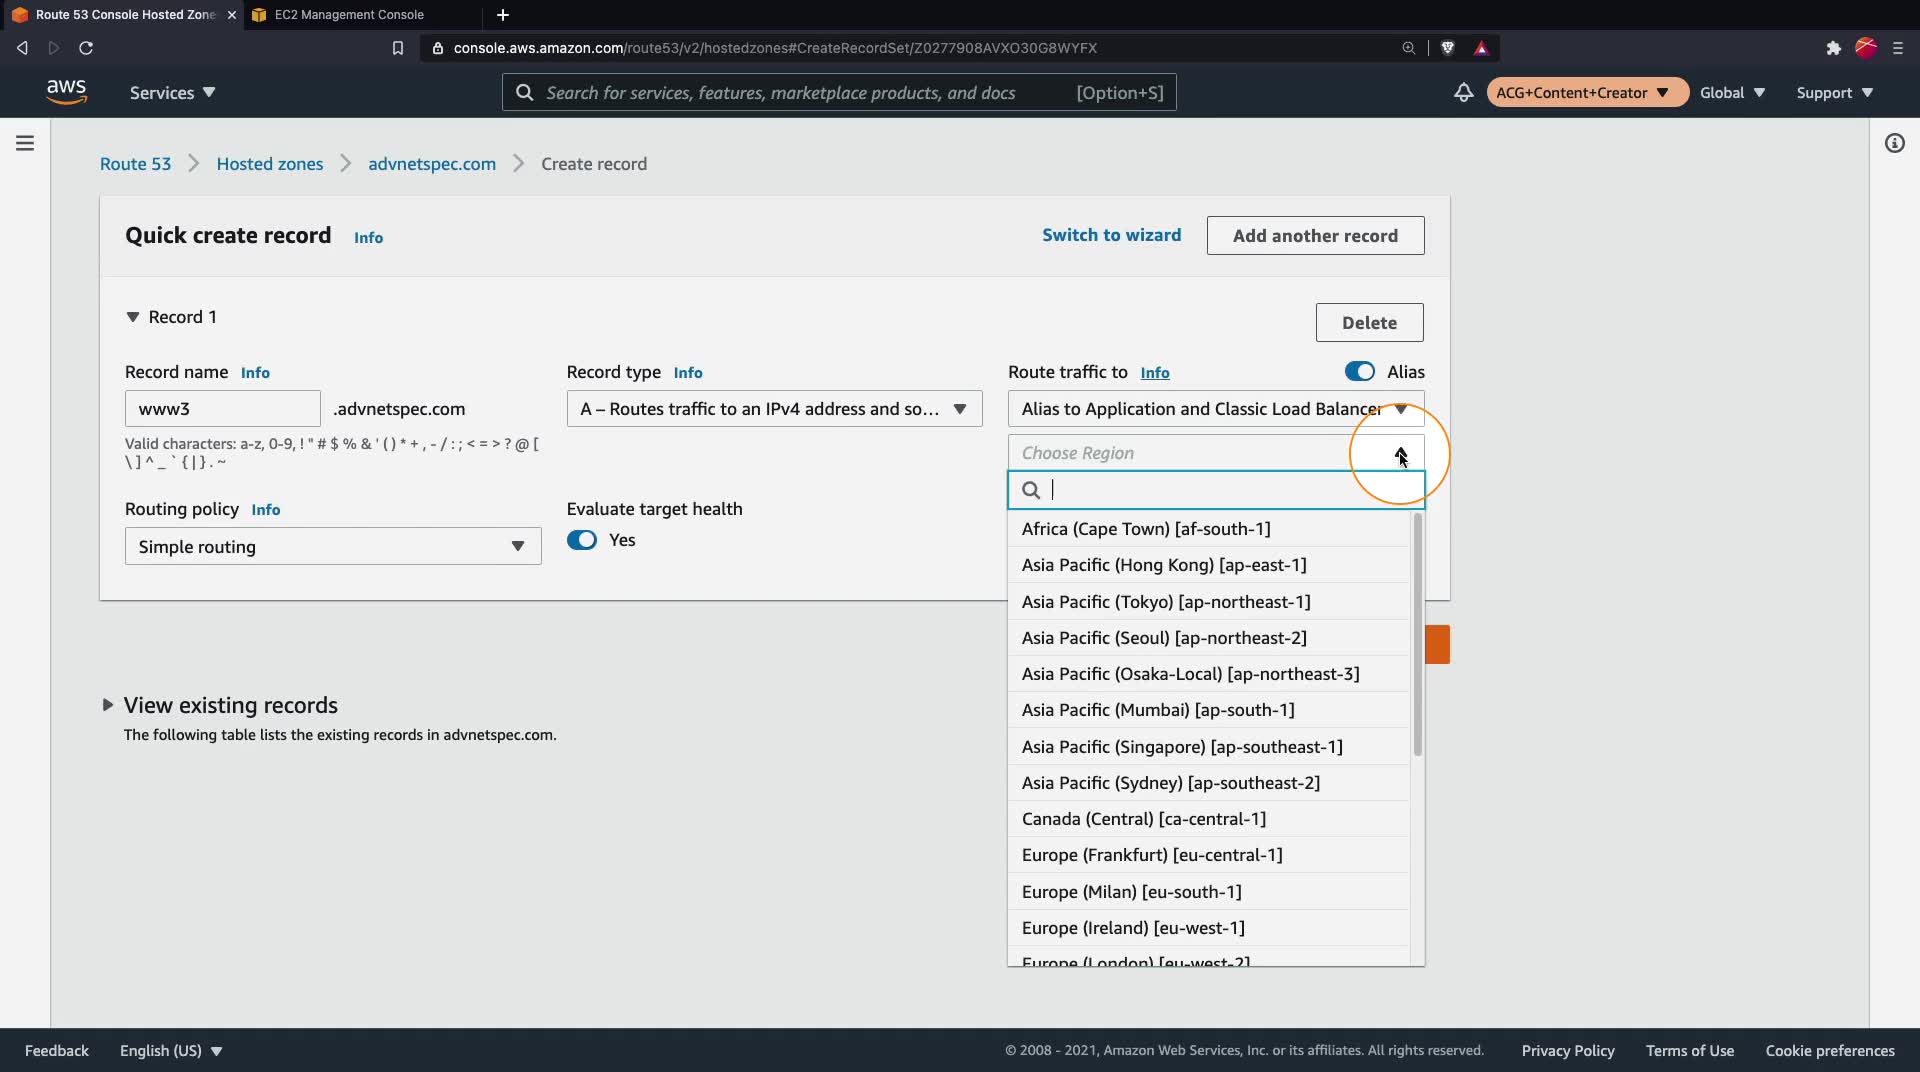This screenshot has width=1920, height=1072.
Task: Open the Global region menu
Action: 1732,93
